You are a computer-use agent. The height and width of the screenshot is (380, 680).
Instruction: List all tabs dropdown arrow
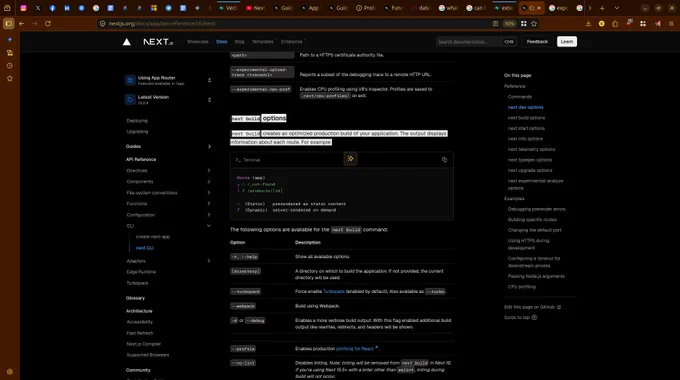click(x=617, y=8)
